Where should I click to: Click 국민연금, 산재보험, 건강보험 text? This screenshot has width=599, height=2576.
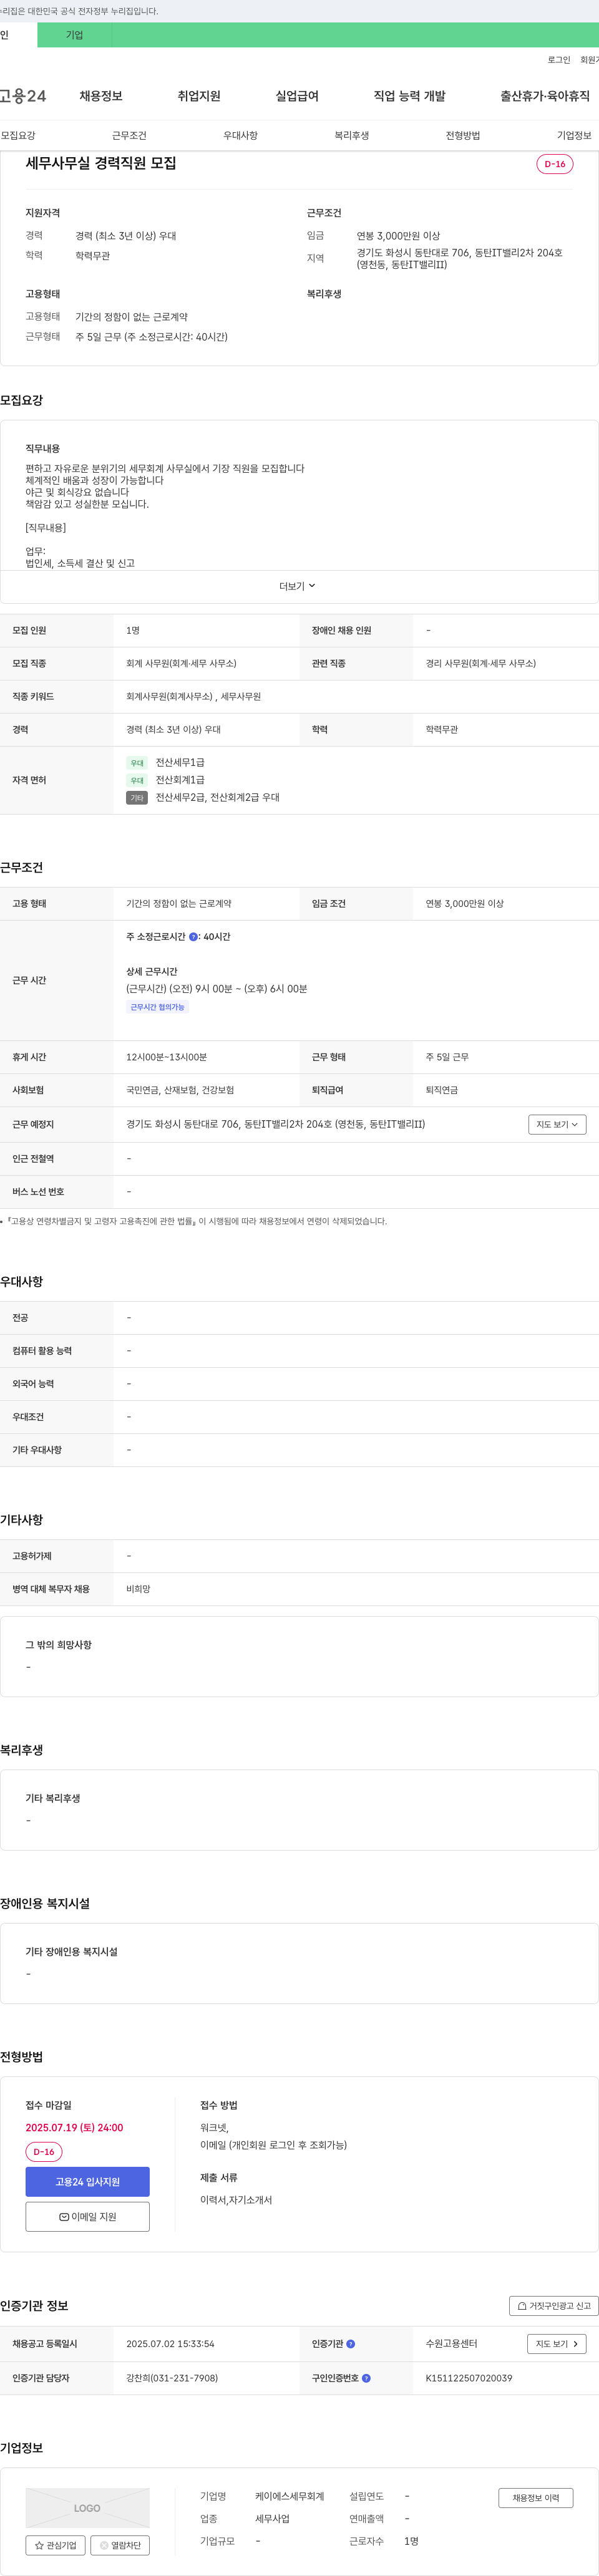click(180, 1090)
